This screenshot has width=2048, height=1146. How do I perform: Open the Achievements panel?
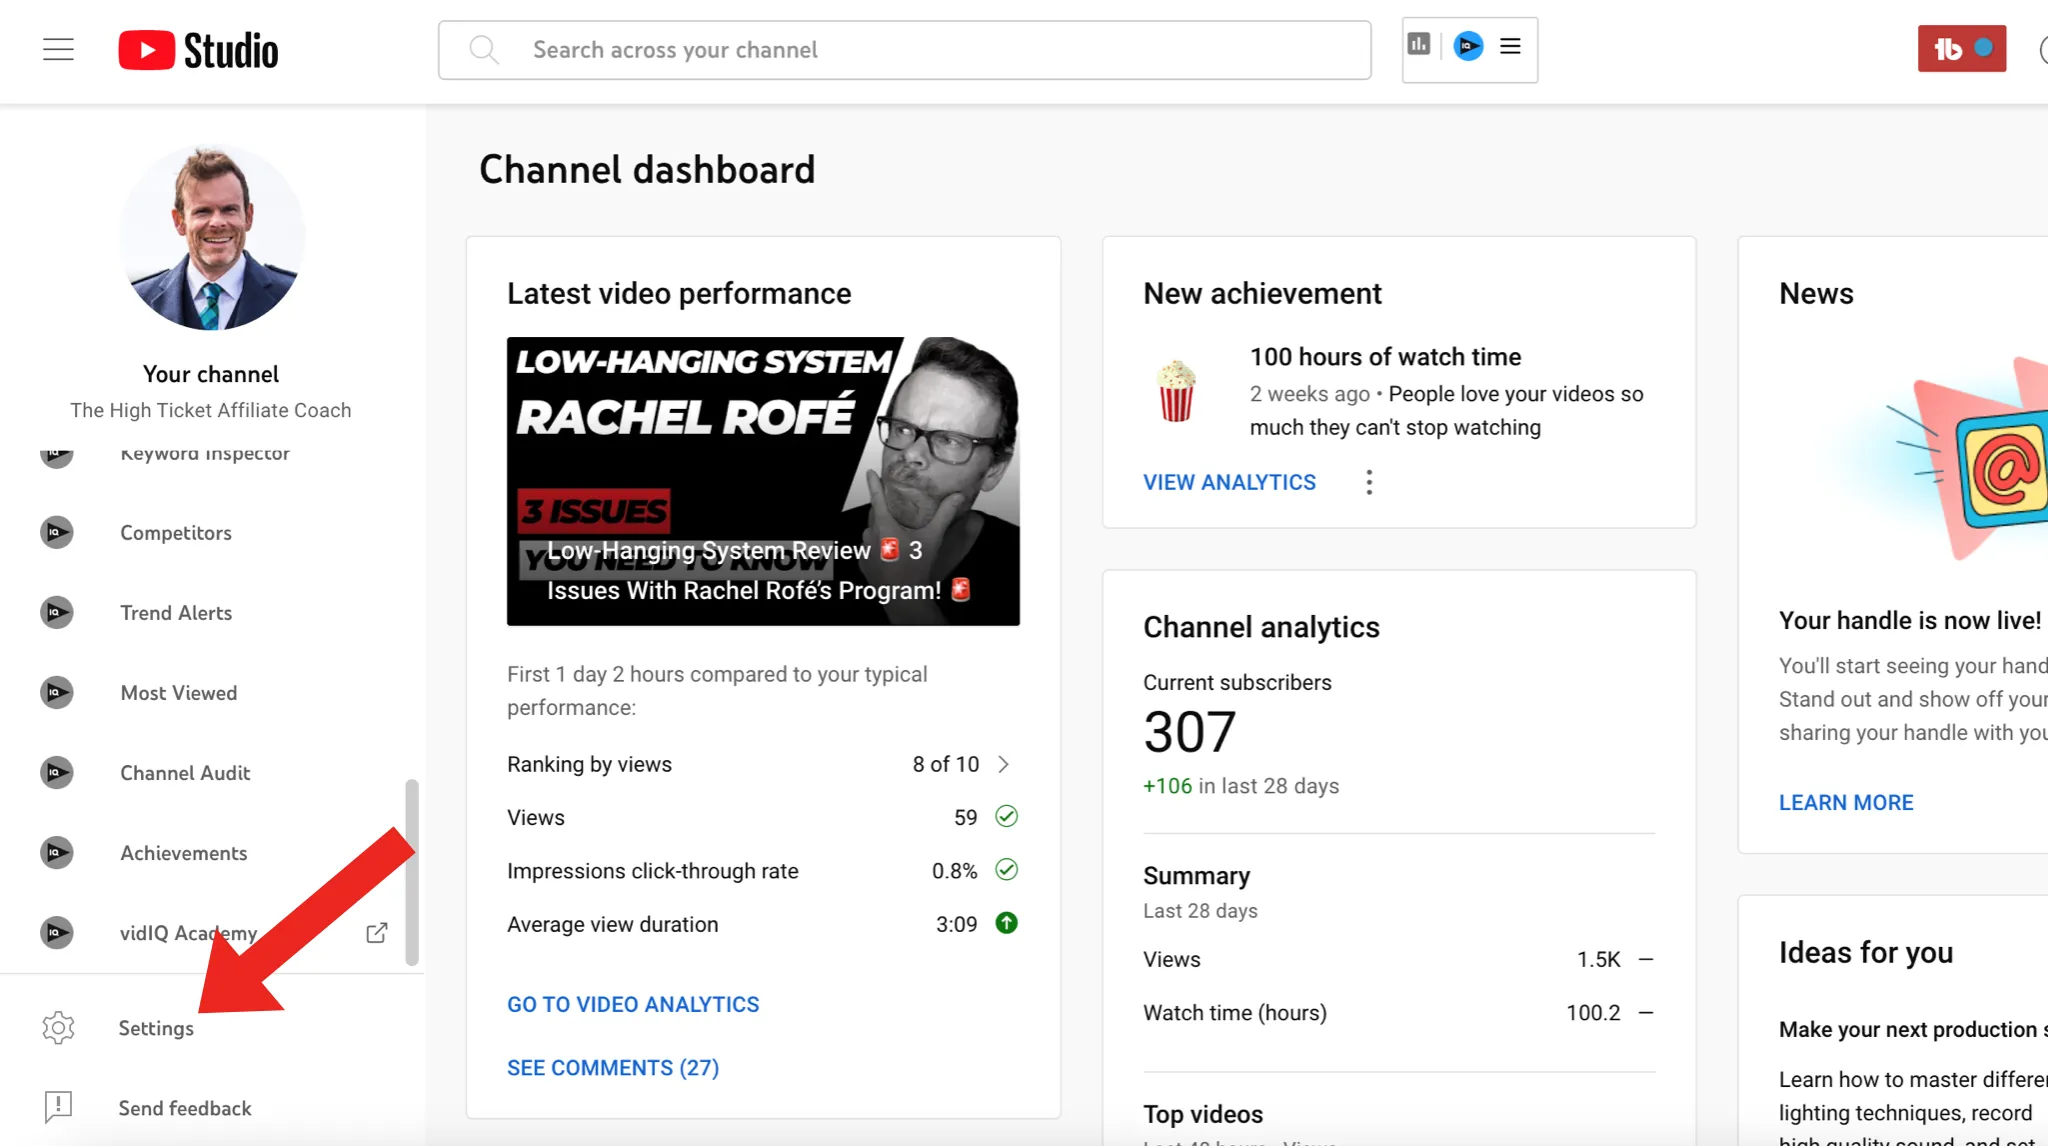tap(183, 852)
